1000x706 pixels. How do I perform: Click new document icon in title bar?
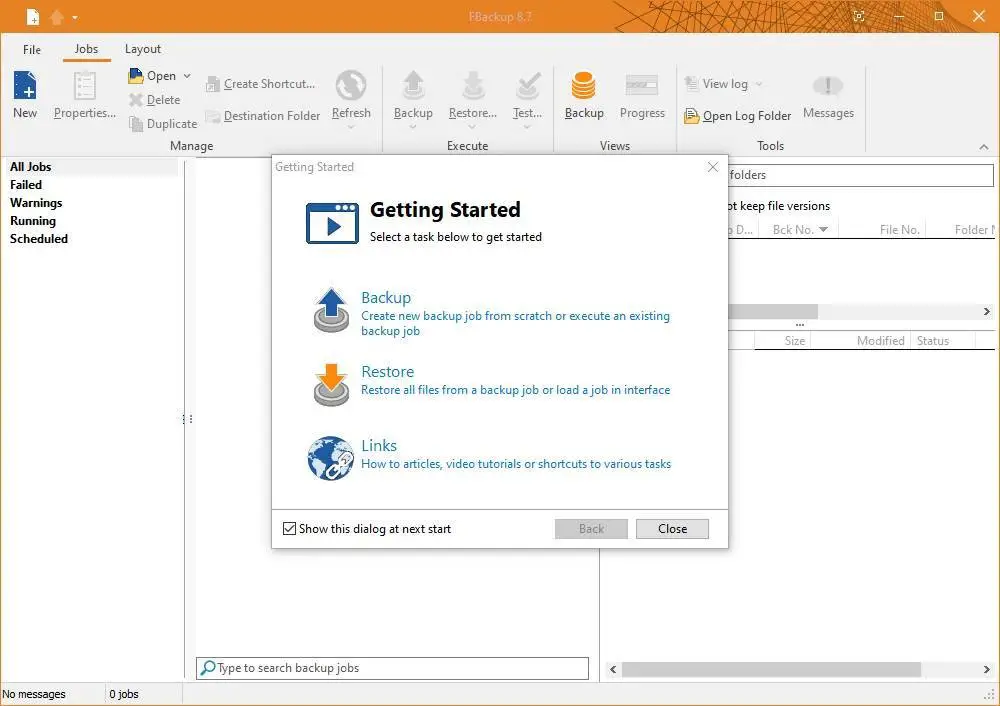33,17
